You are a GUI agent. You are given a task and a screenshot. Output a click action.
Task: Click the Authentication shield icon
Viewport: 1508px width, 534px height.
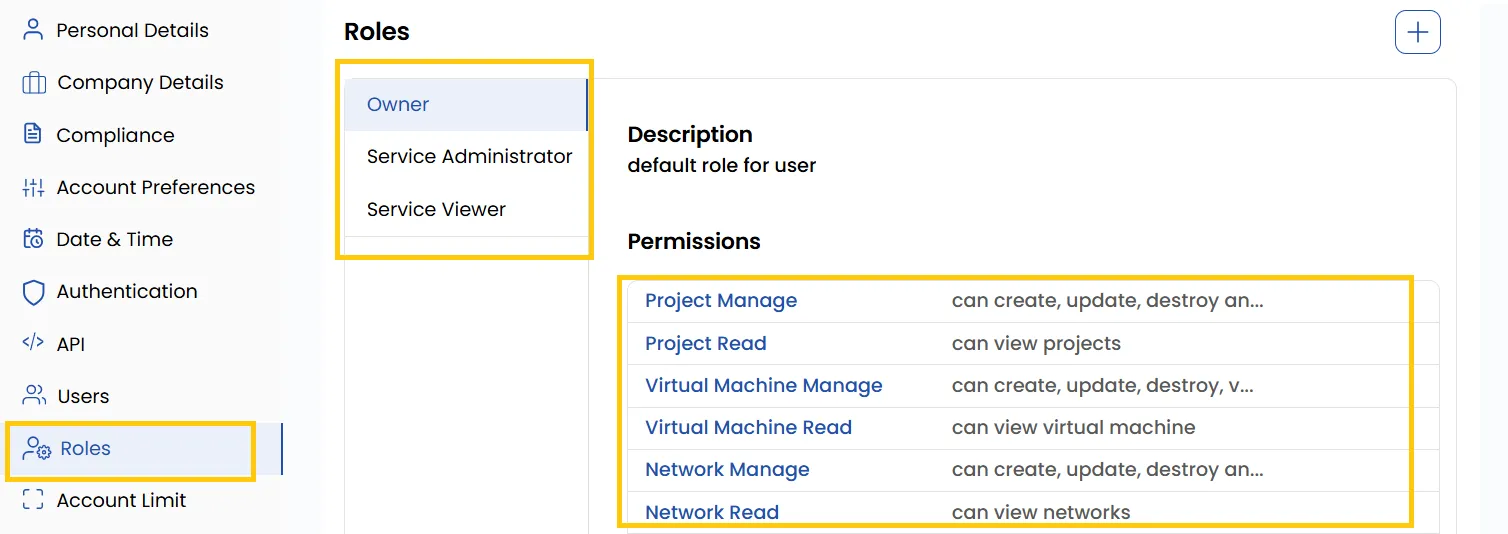point(34,292)
